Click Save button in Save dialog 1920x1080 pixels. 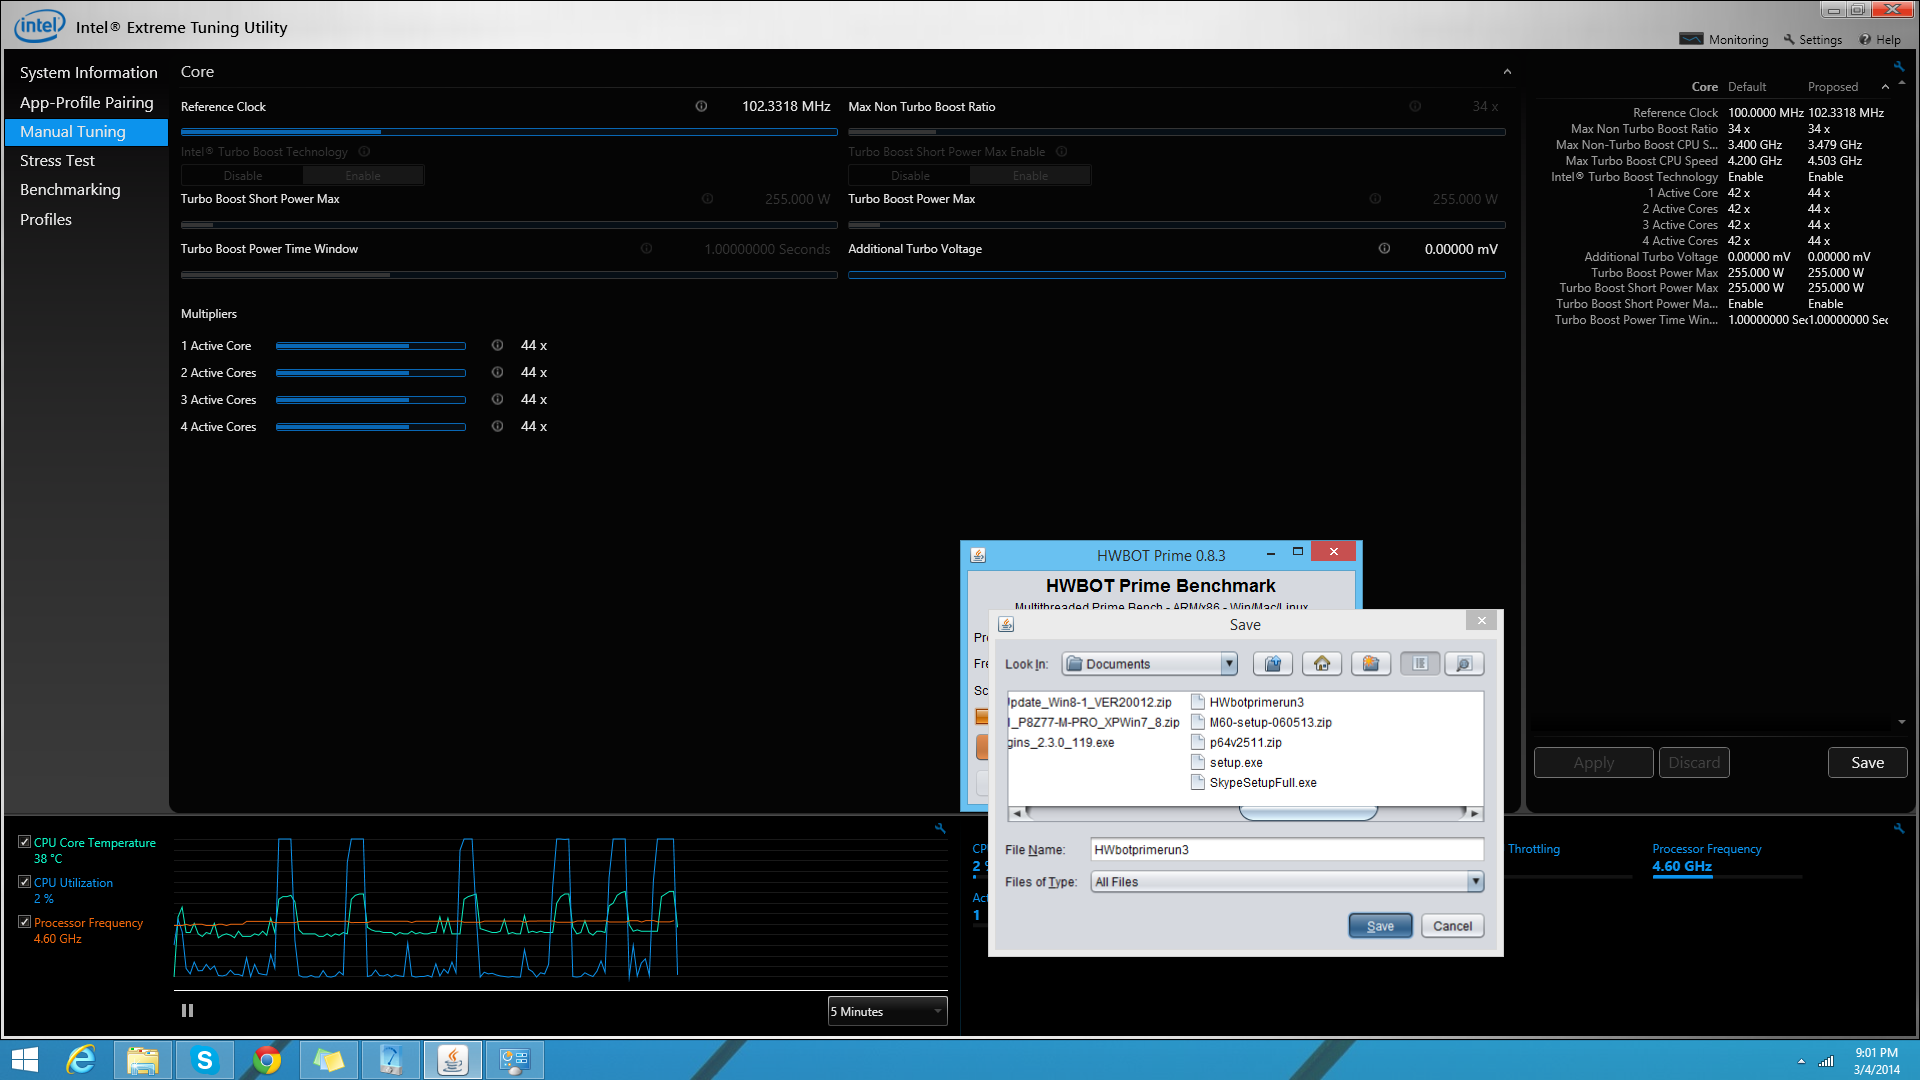click(1380, 926)
